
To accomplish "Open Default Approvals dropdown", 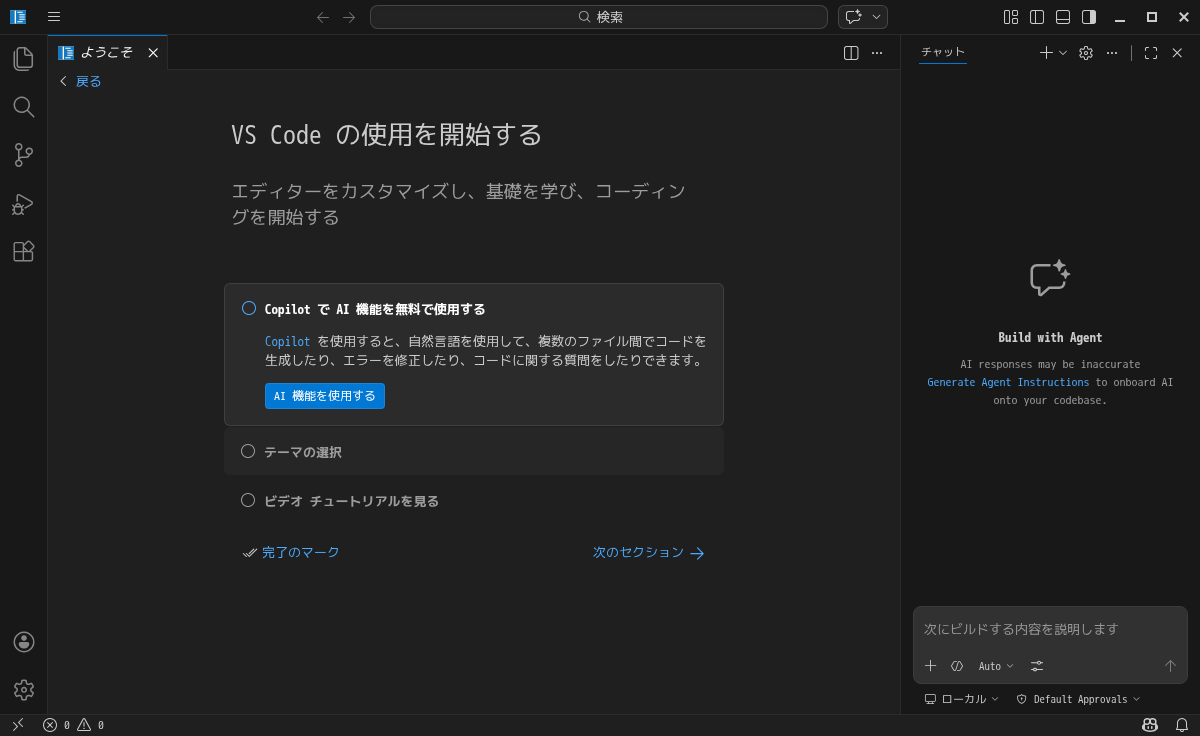I will click(x=1078, y=699).
